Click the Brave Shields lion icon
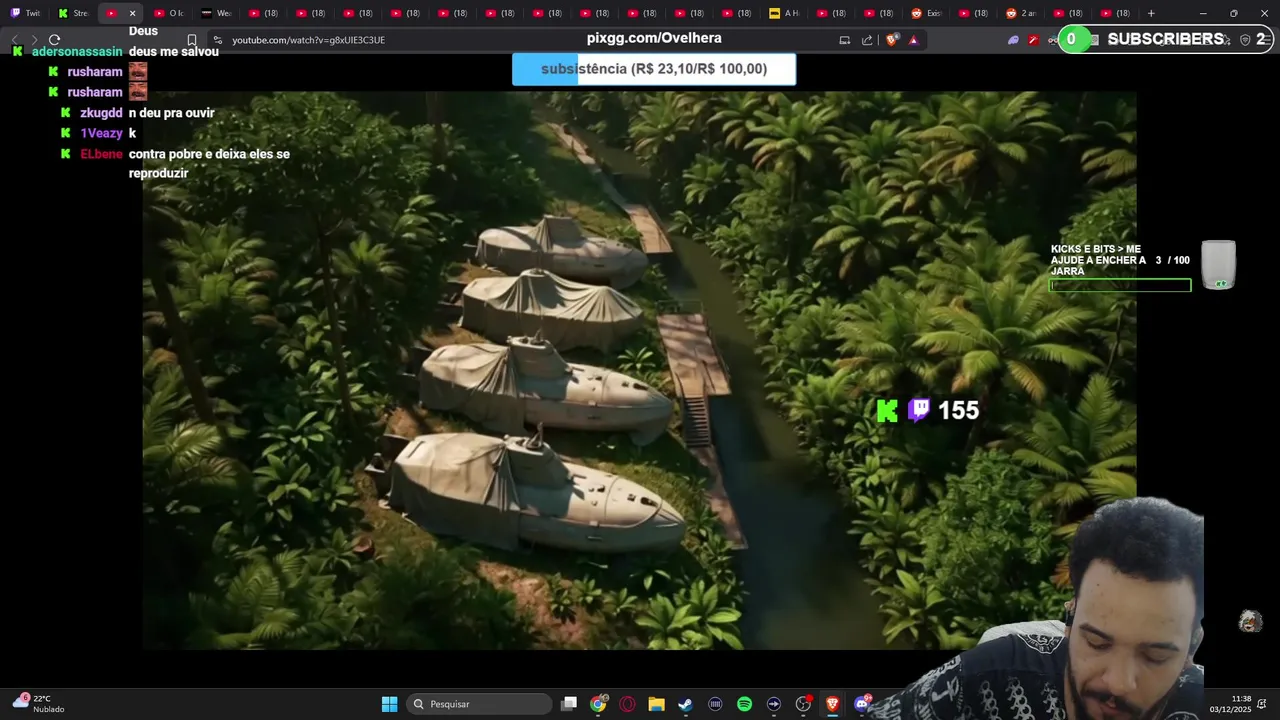Screen dimensions: 1280x720 point(892,40)
